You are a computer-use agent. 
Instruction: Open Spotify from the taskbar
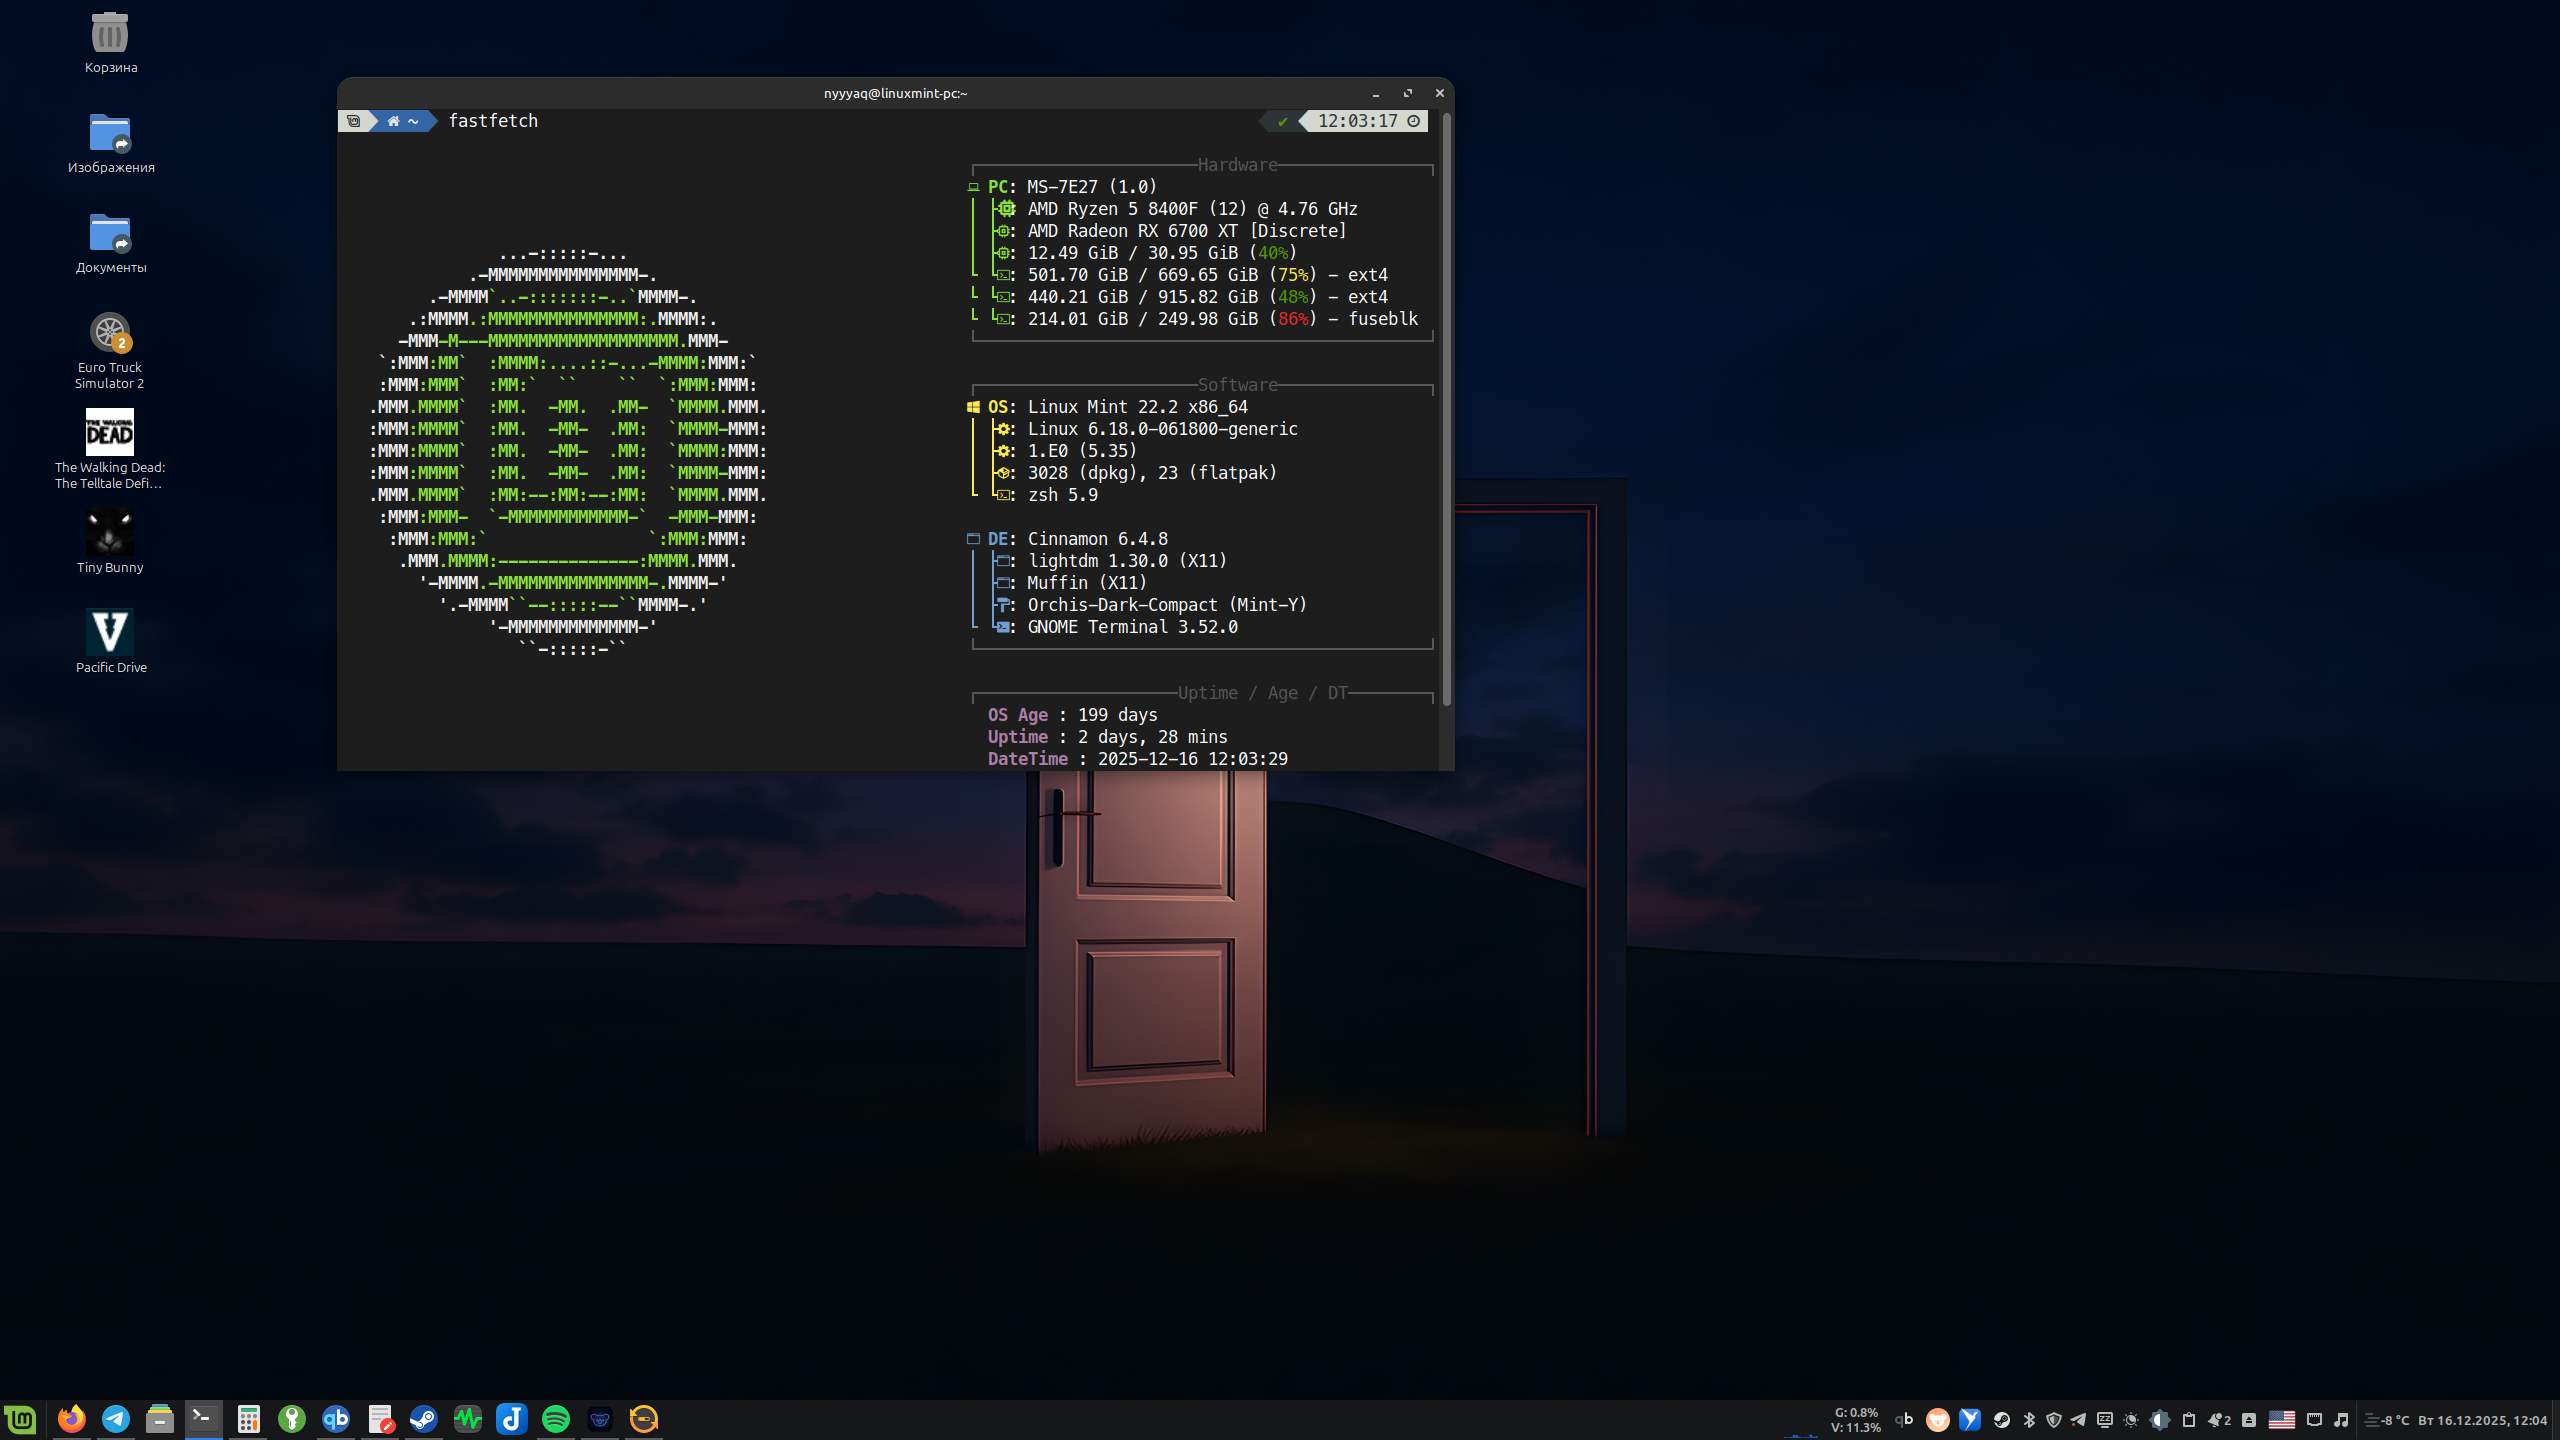pyautogui.click(x=556, y=1419)
